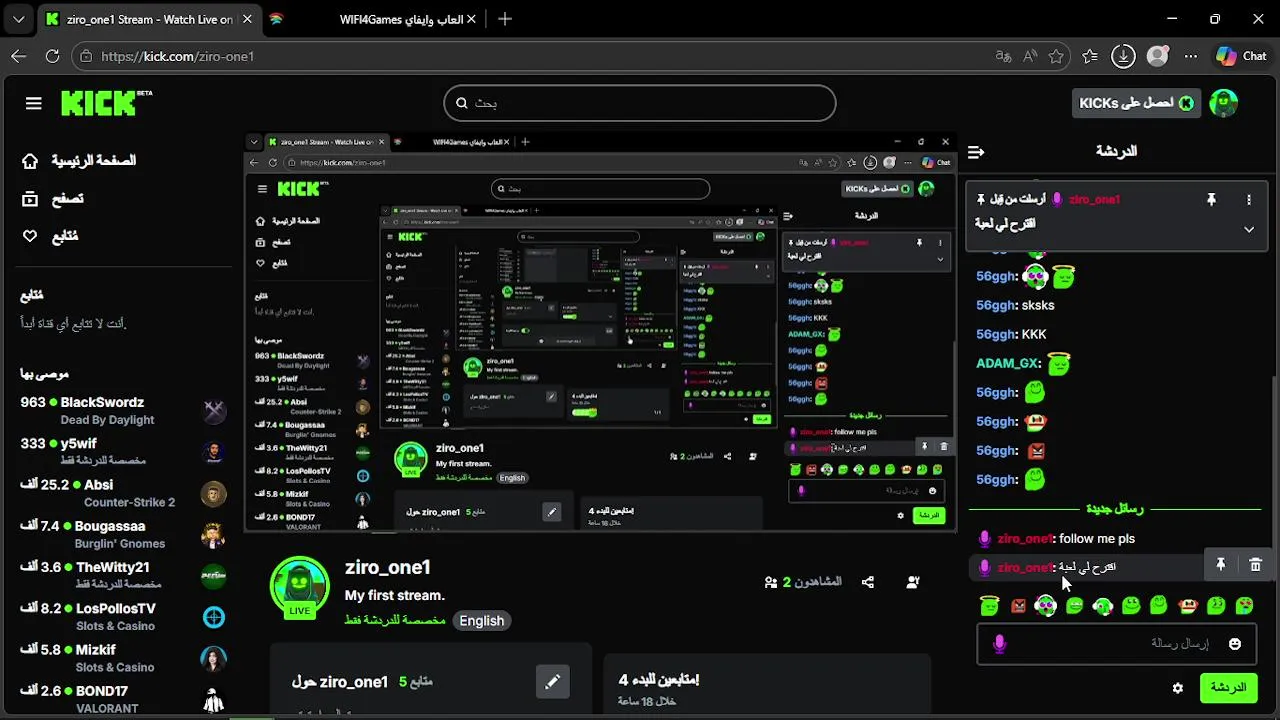Open the Copilot Chat button
Viewport: 1280px width, 720px height.
1241,56
